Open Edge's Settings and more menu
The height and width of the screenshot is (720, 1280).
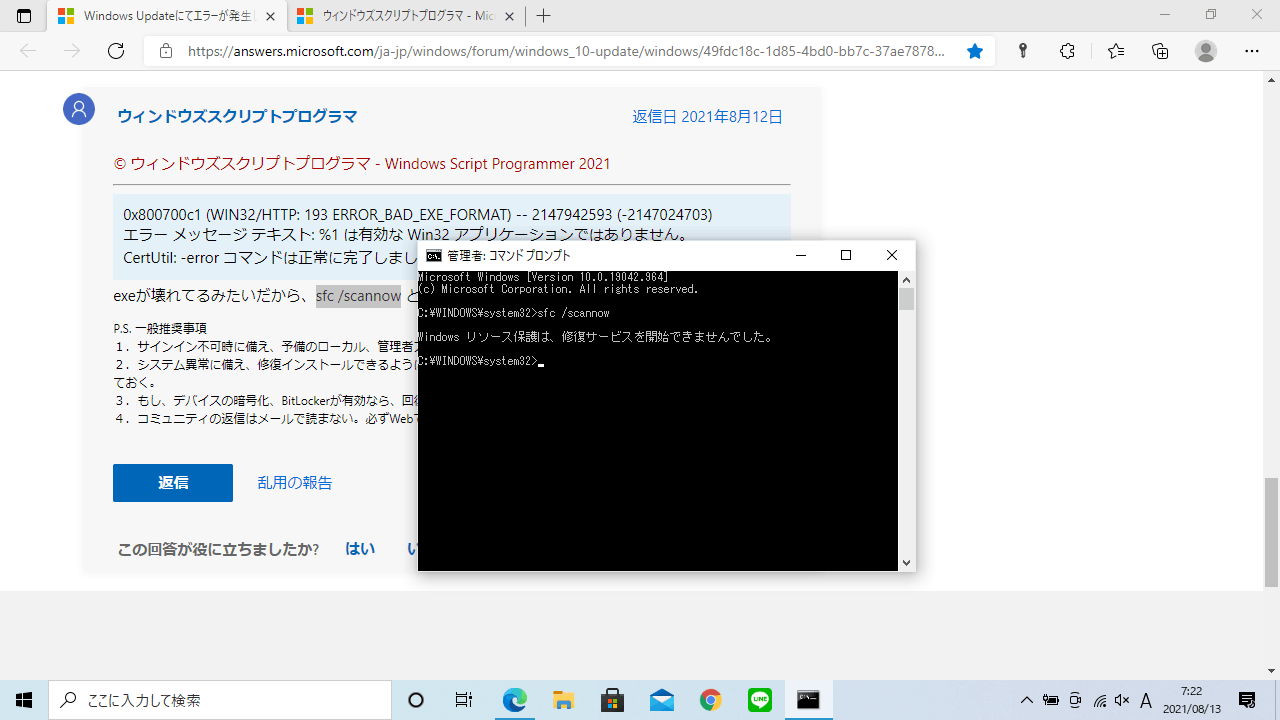[x=1251, y=50]
